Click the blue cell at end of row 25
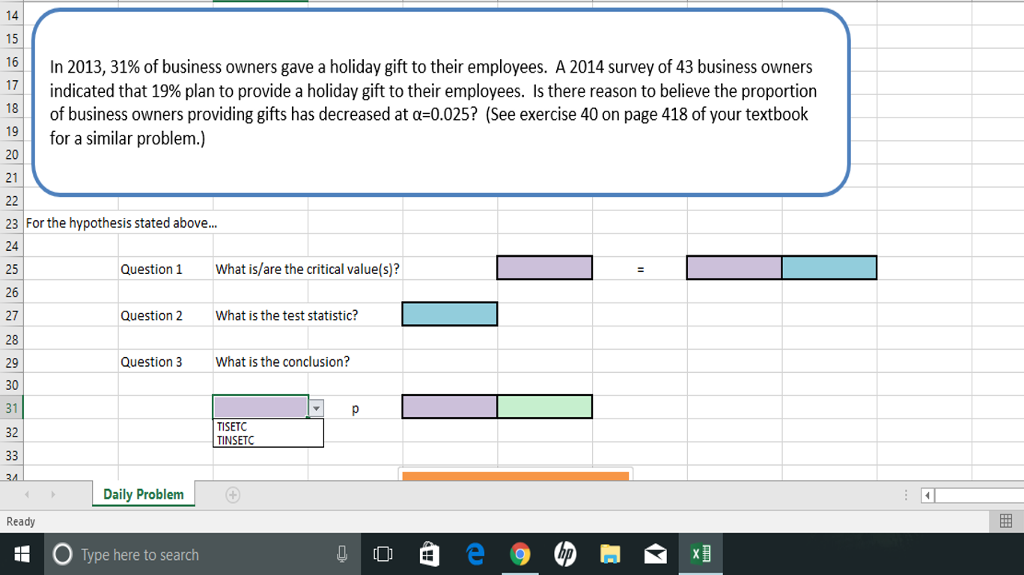This screenshot has width=1024, height=575. [x=829, y=268]
